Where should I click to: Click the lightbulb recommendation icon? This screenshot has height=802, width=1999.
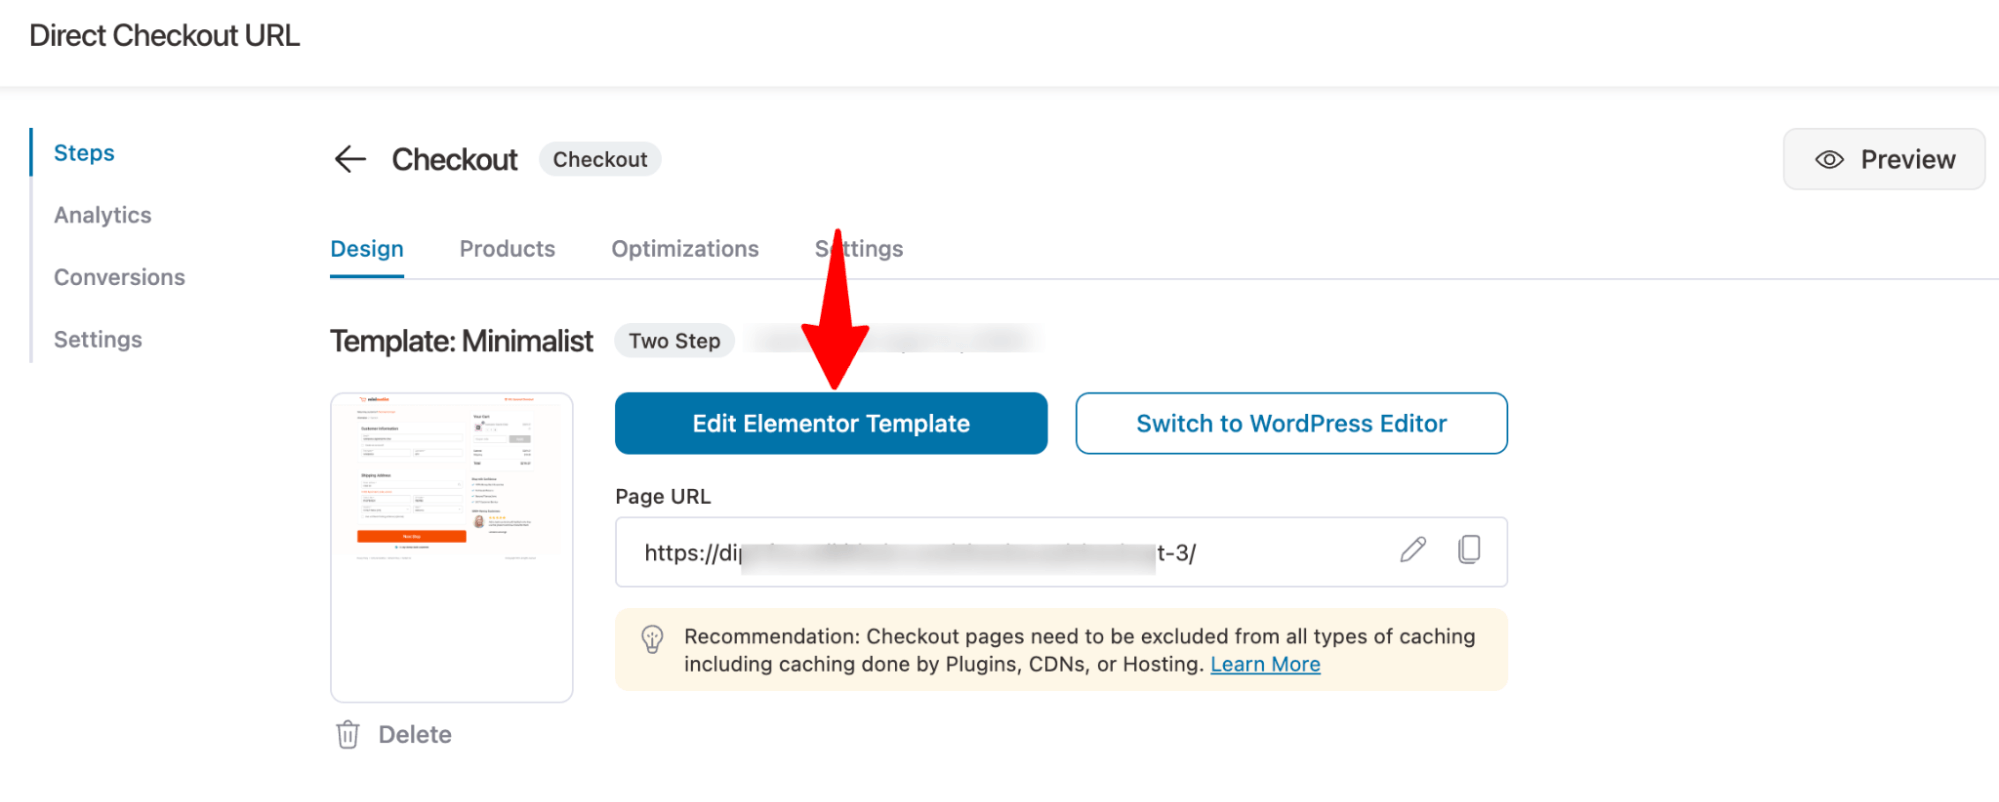click(652, 639)
